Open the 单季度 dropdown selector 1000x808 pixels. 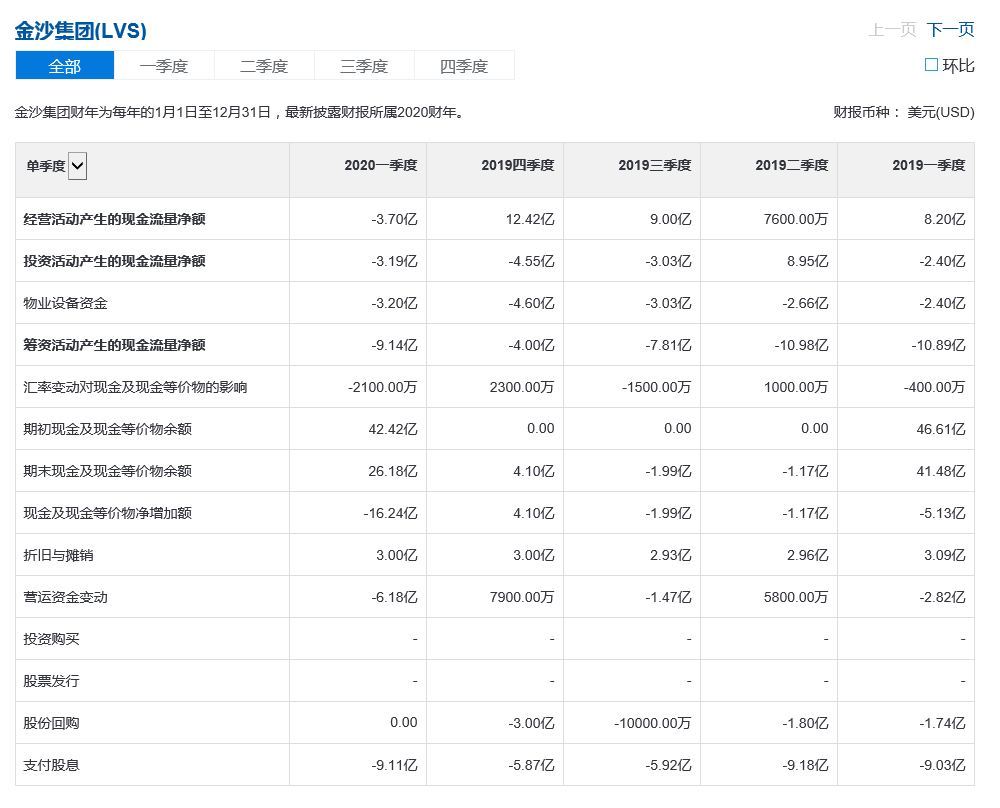(x=77, y=166)
